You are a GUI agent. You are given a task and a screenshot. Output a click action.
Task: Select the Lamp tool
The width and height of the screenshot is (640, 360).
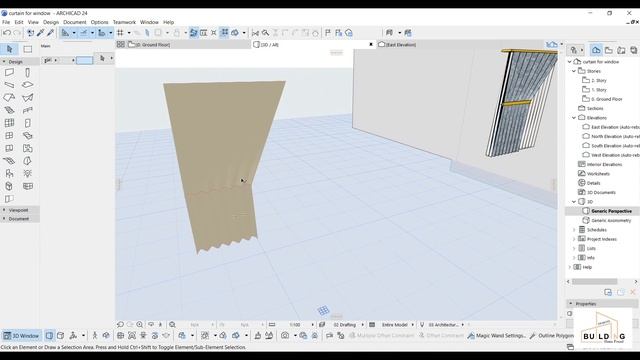pyautogui.click(x=27, y=173)
